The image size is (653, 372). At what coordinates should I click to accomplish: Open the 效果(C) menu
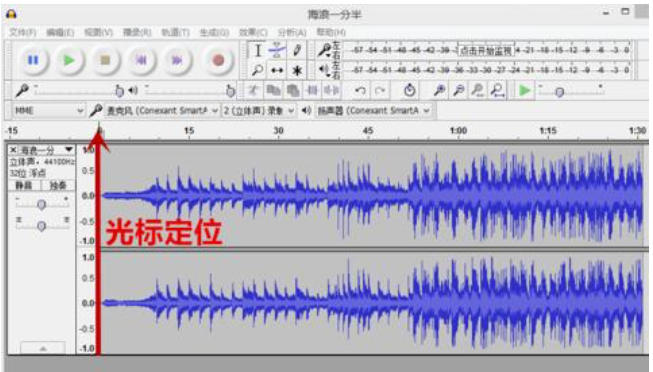click(x=253, y=32)
